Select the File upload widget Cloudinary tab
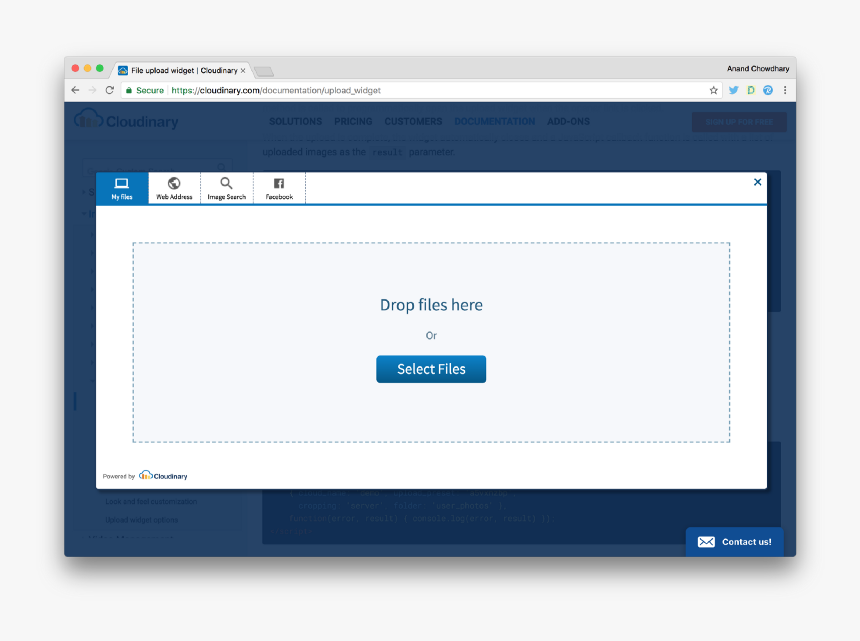860x641 pixels. (181, 70)
